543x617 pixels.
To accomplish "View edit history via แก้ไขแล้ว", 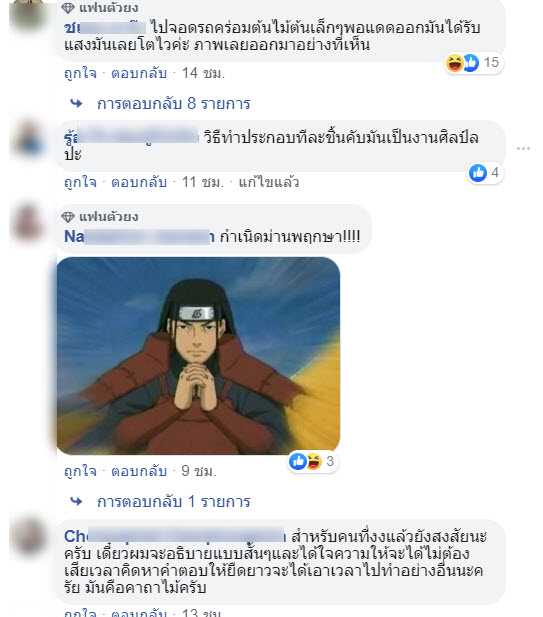I will pyautogui.click(x=269, y=182).
